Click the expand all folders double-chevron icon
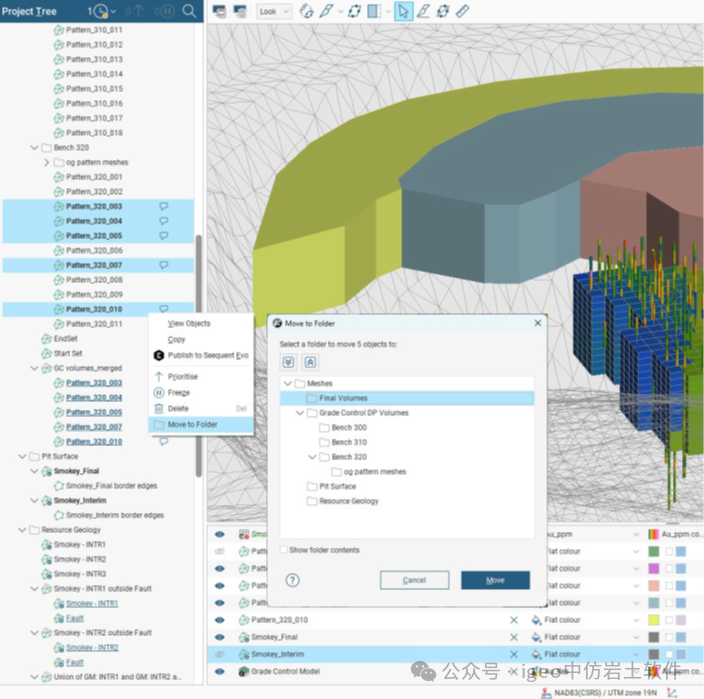 point(288,362)
